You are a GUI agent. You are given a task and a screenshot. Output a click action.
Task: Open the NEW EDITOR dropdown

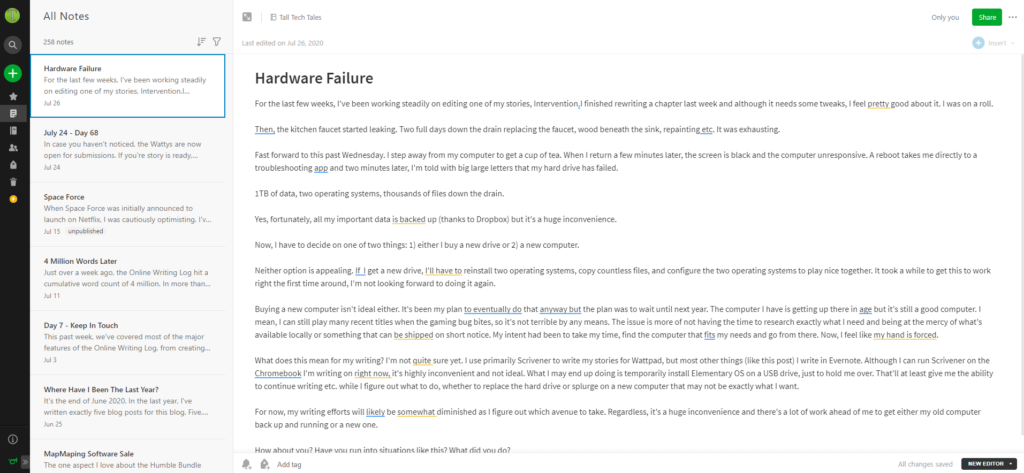click(989, 464)
